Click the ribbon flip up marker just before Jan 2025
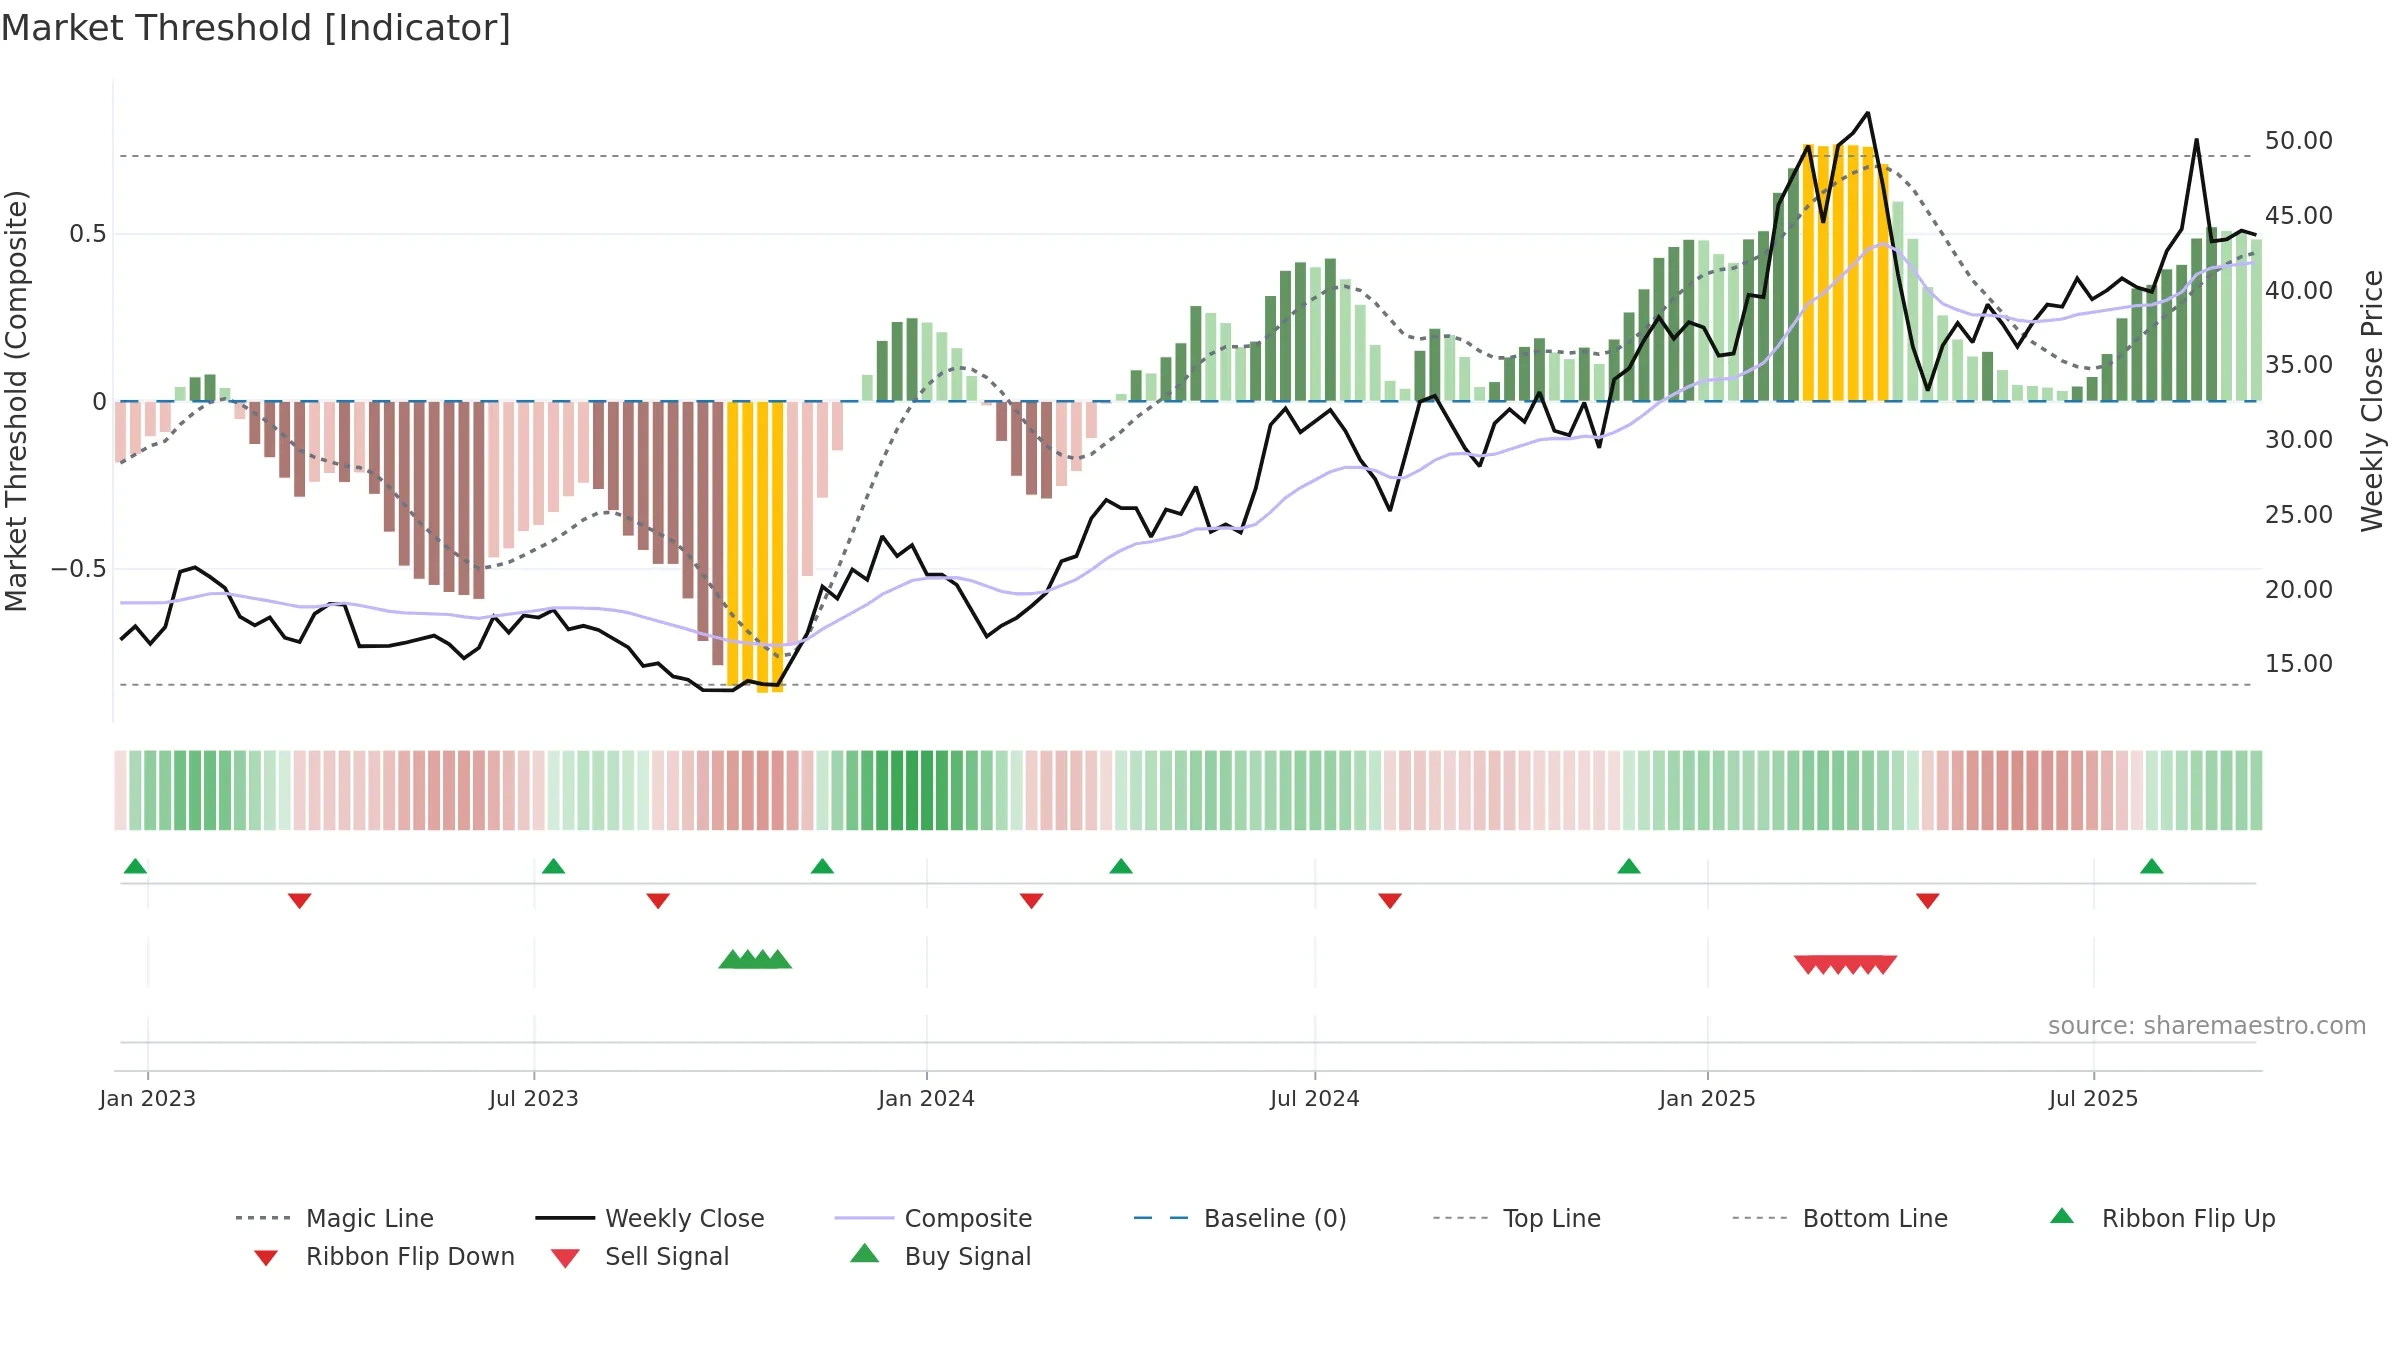This screenshot has height=1350, width=2400. tap(1629, 866)
